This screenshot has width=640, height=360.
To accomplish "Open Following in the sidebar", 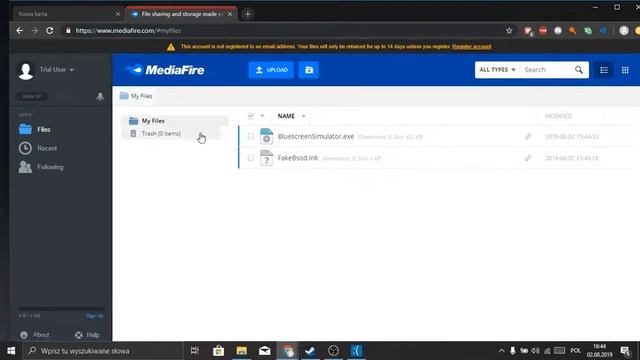I will (x=41, y=167).
